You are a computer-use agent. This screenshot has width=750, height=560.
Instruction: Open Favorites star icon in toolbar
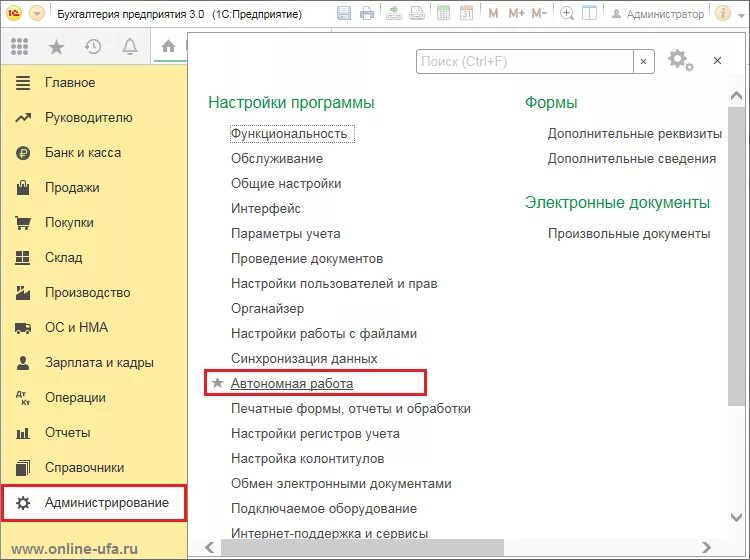pyautogui.click(x=56, y=47)
